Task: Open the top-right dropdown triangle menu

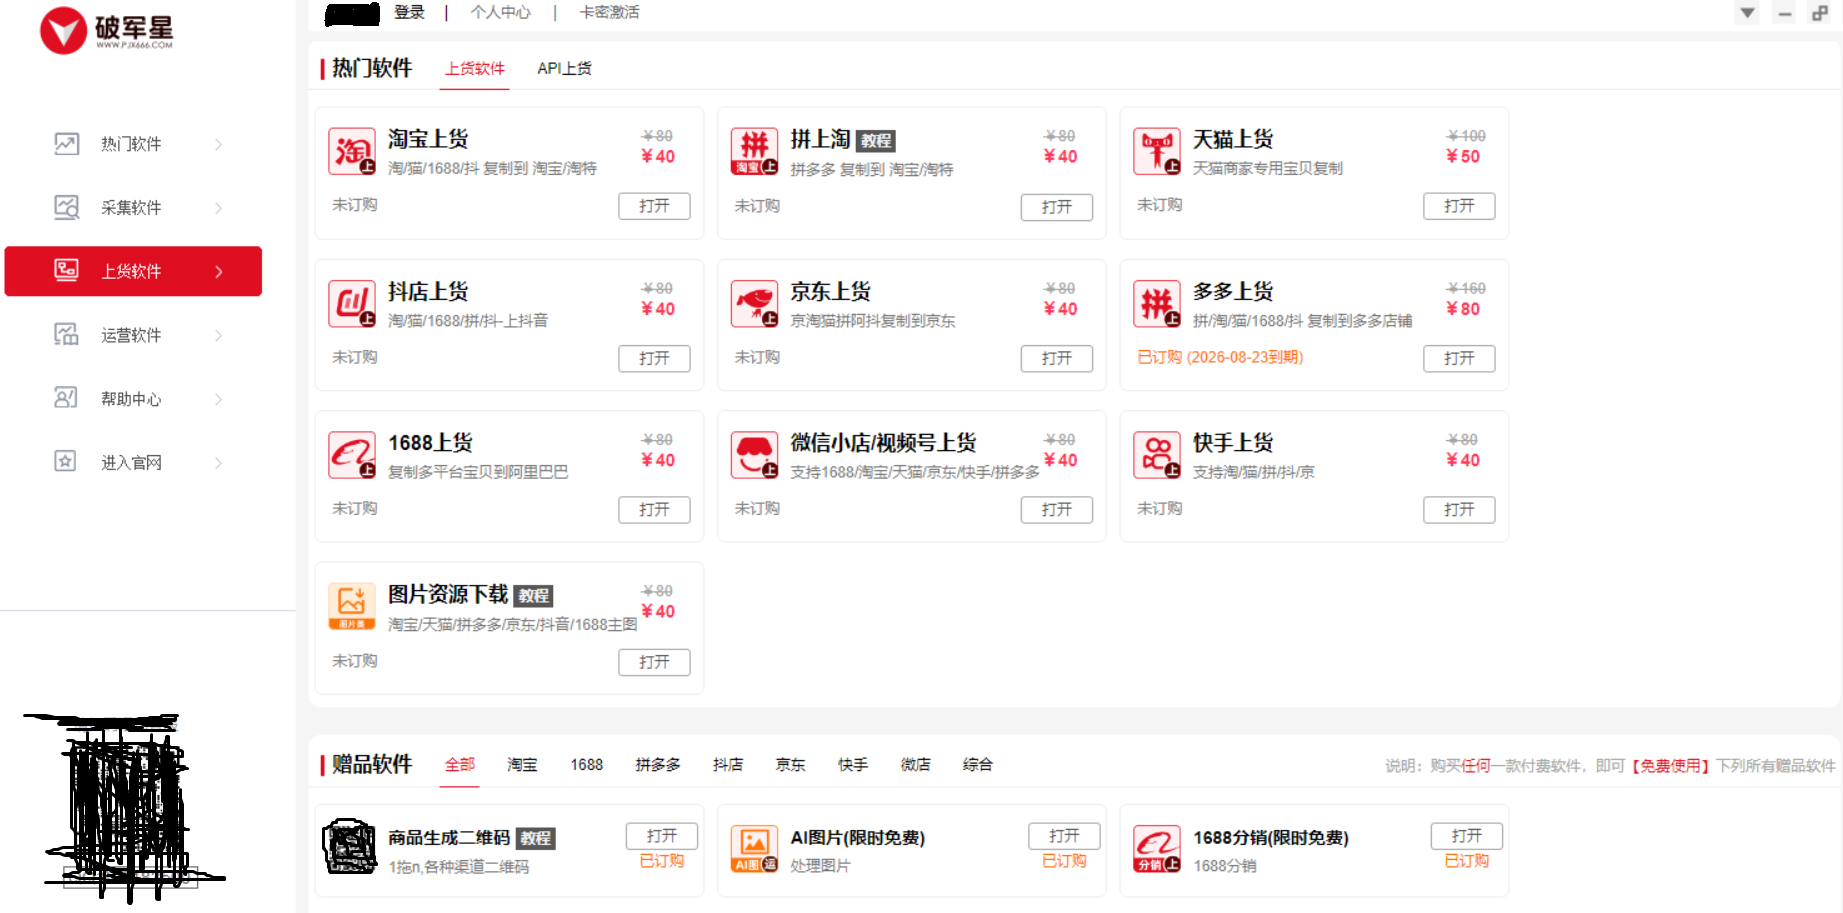Action: click(x=1747, y=13)
